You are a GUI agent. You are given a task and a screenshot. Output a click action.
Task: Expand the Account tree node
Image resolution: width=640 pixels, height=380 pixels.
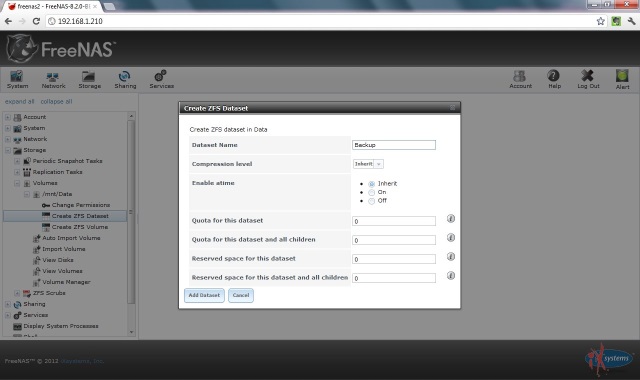pyautogui.click(x=8, y=117)
